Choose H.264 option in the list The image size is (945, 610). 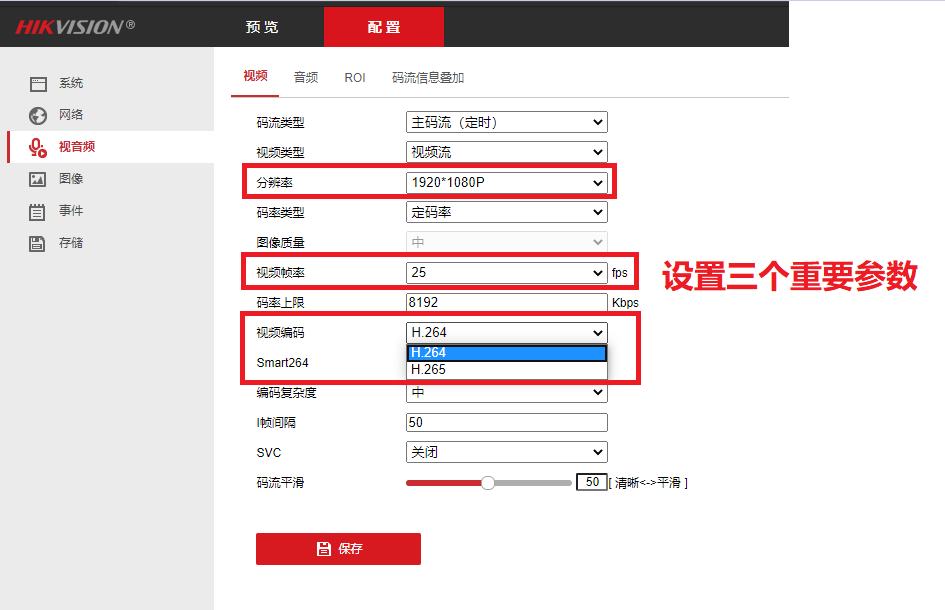(x=507, y=353)
